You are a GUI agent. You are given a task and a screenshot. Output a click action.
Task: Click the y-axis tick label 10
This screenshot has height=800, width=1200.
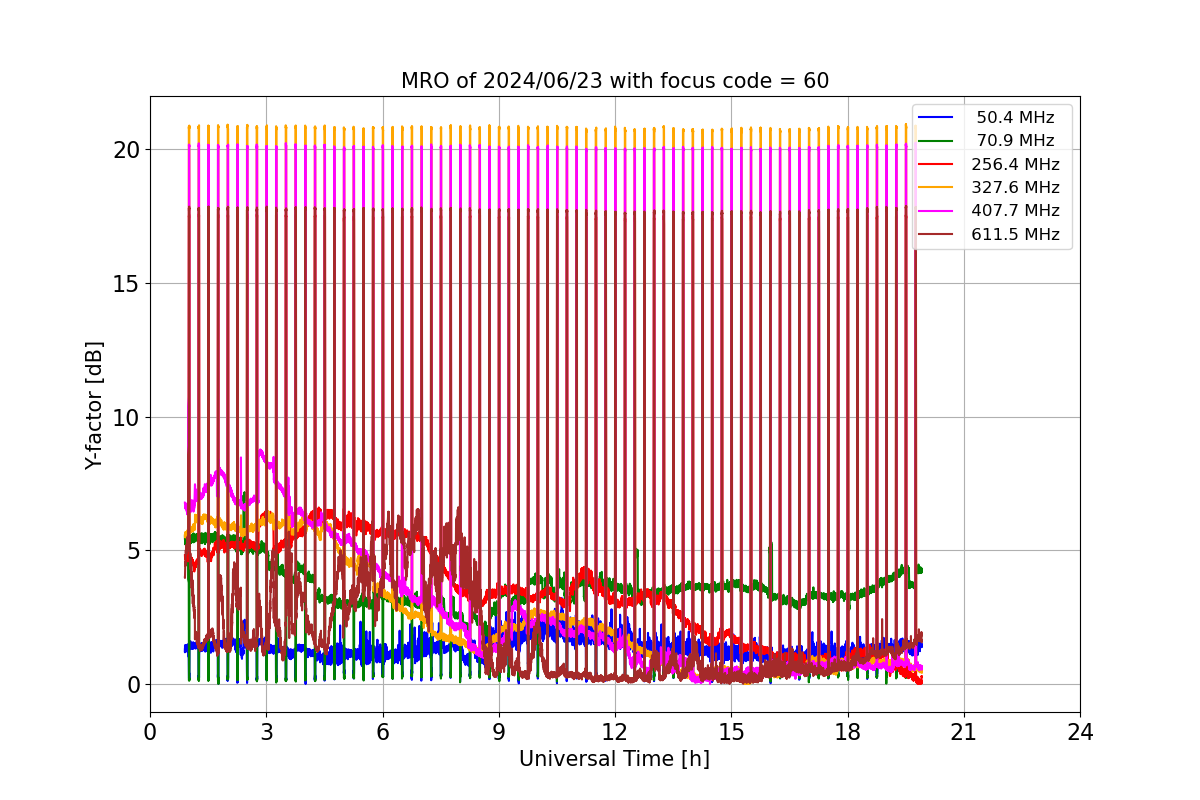point(128,417)
